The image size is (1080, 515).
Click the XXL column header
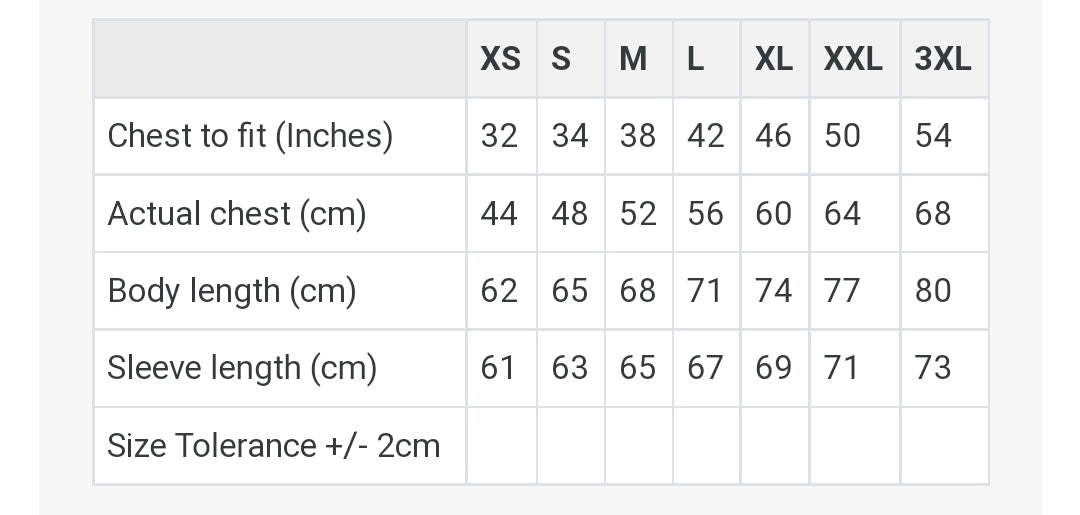(x=853, y=59)
